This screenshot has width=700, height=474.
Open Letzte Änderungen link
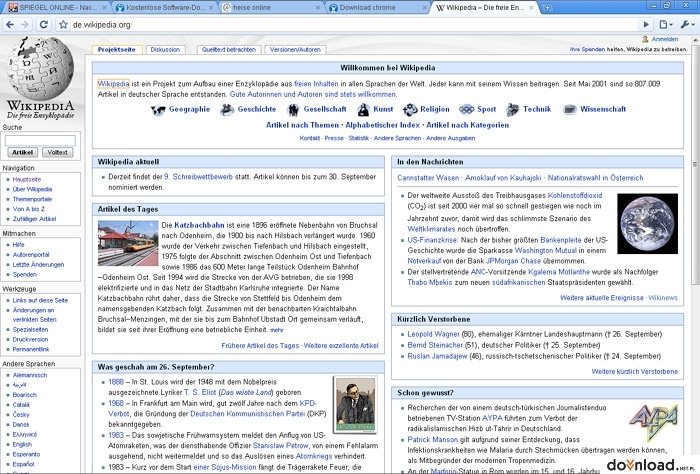click(x=38, y=265)
